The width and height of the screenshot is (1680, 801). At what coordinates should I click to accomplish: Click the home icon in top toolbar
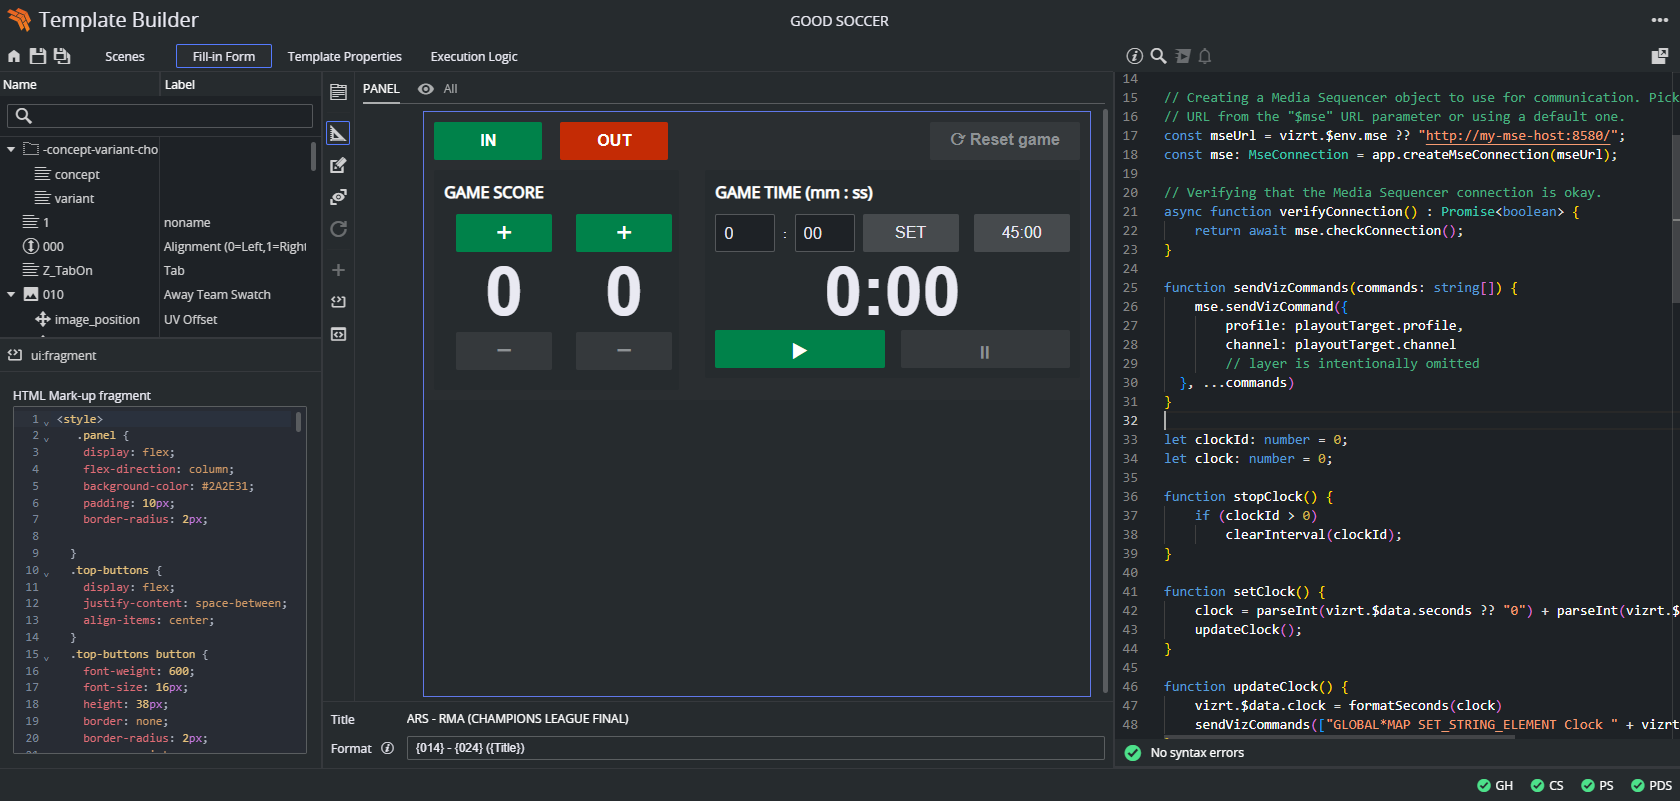pyautogui.click(x=14, y=56)
